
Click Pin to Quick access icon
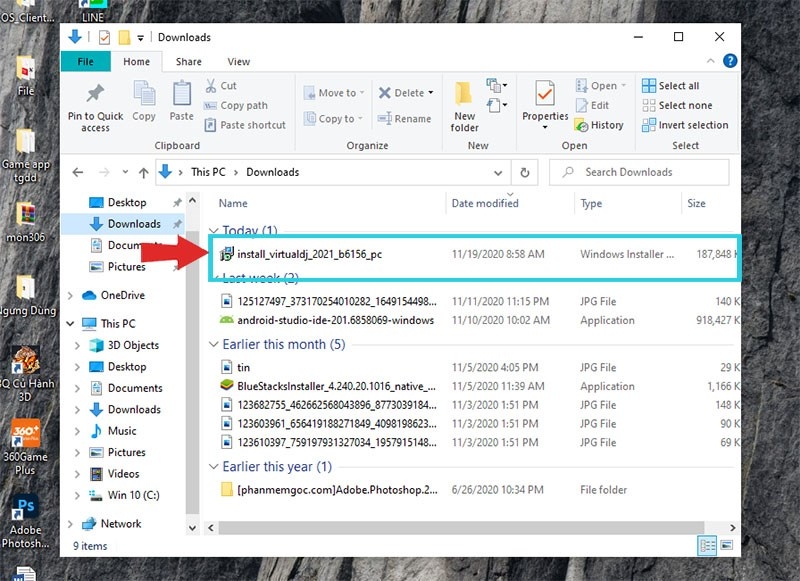tap(95, 94)
